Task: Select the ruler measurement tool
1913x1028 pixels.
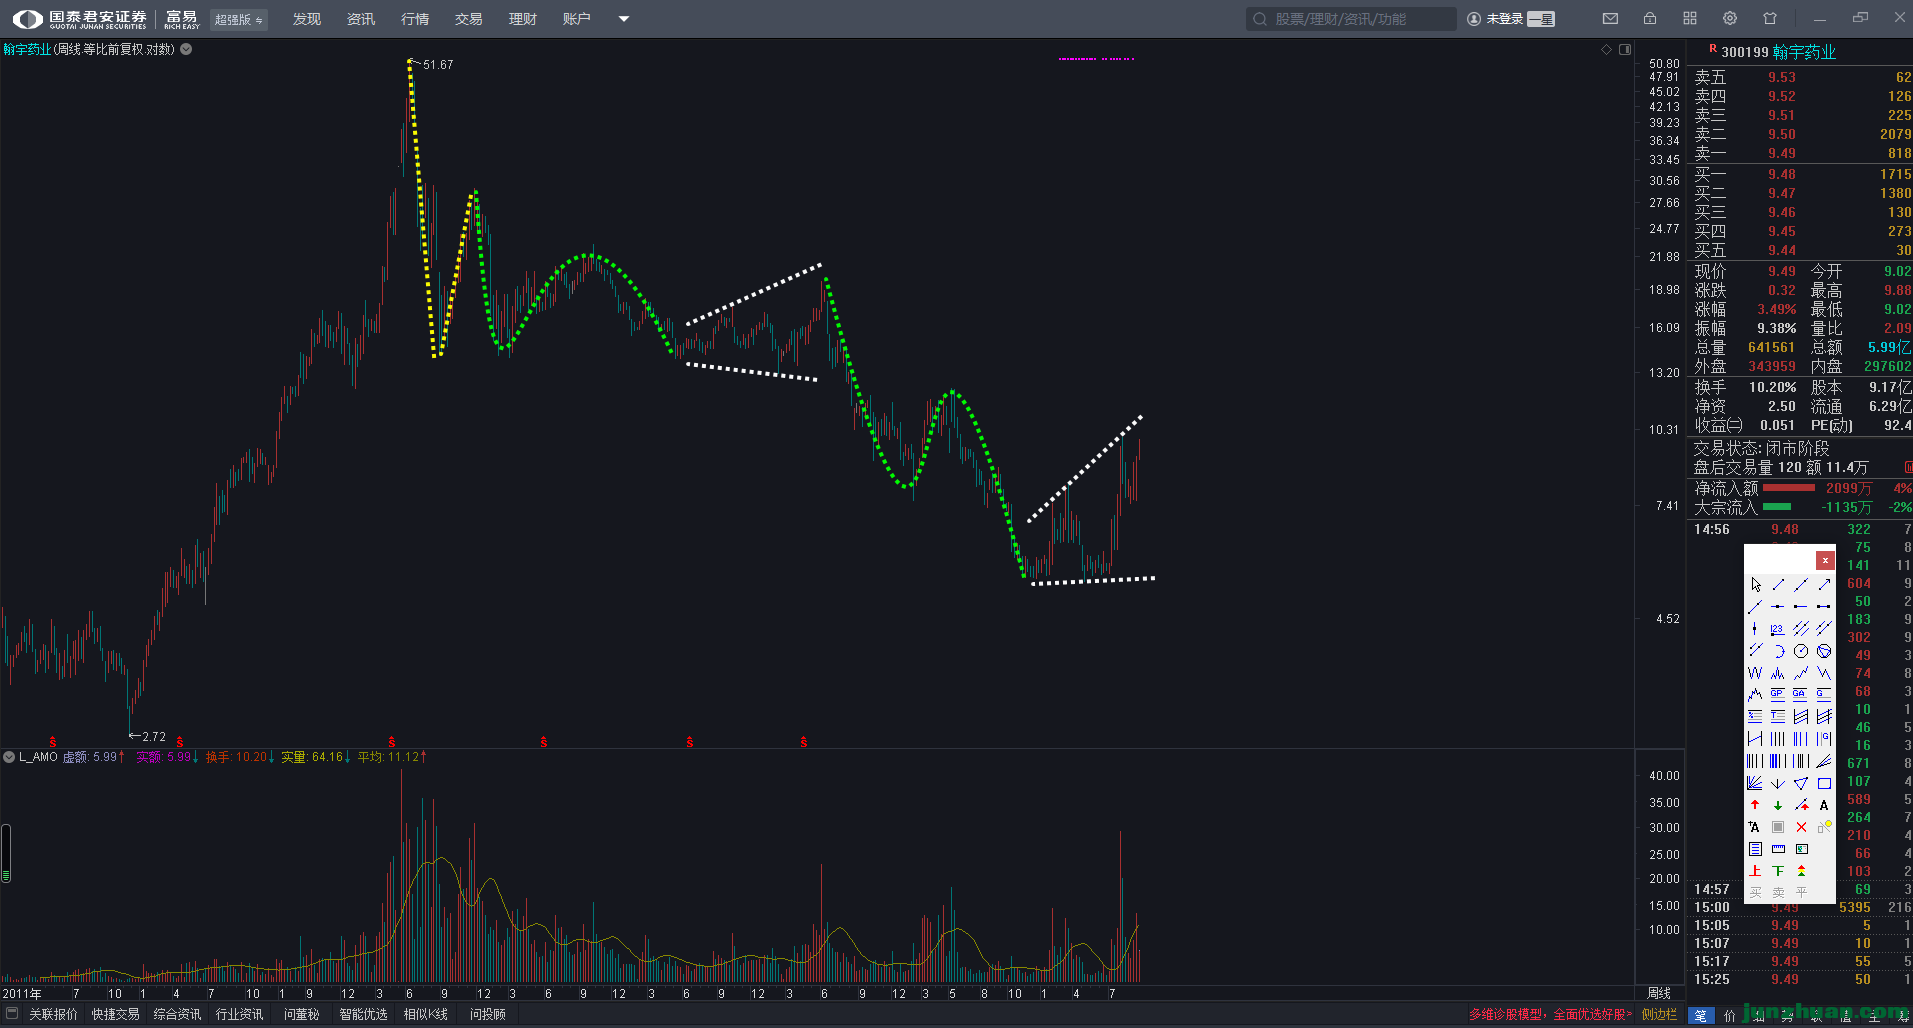Action: (x=1777, y=849)
